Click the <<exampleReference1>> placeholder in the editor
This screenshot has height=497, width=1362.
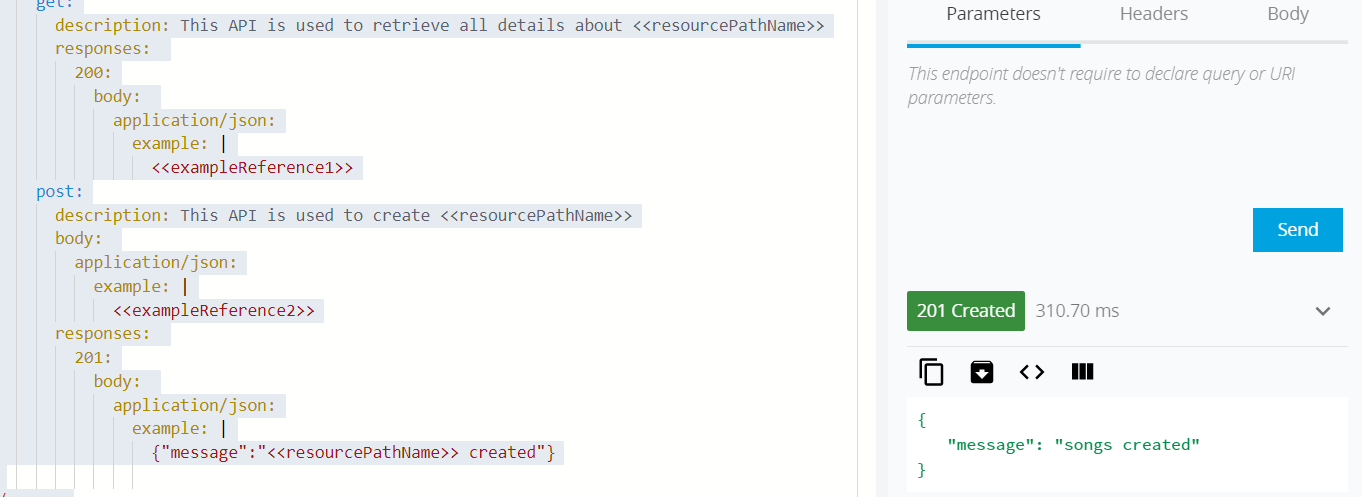pyautogui.click(x=252, y=168)
